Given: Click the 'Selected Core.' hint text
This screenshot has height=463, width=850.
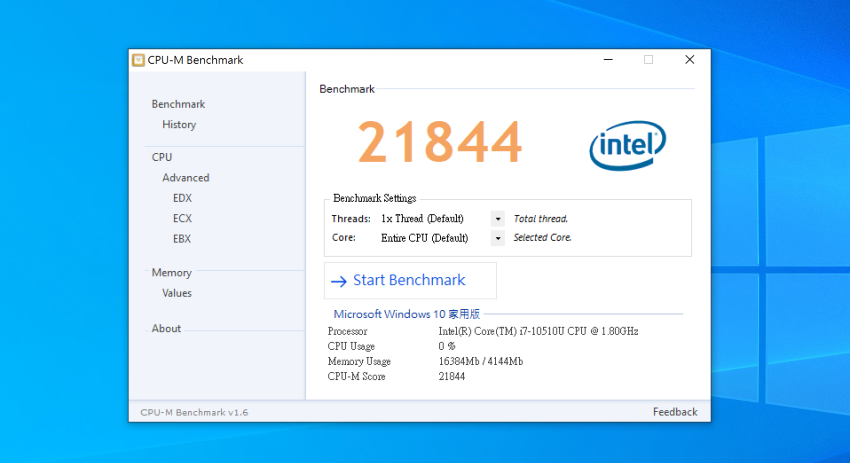Looking at the screenshot, I should 542,237.
